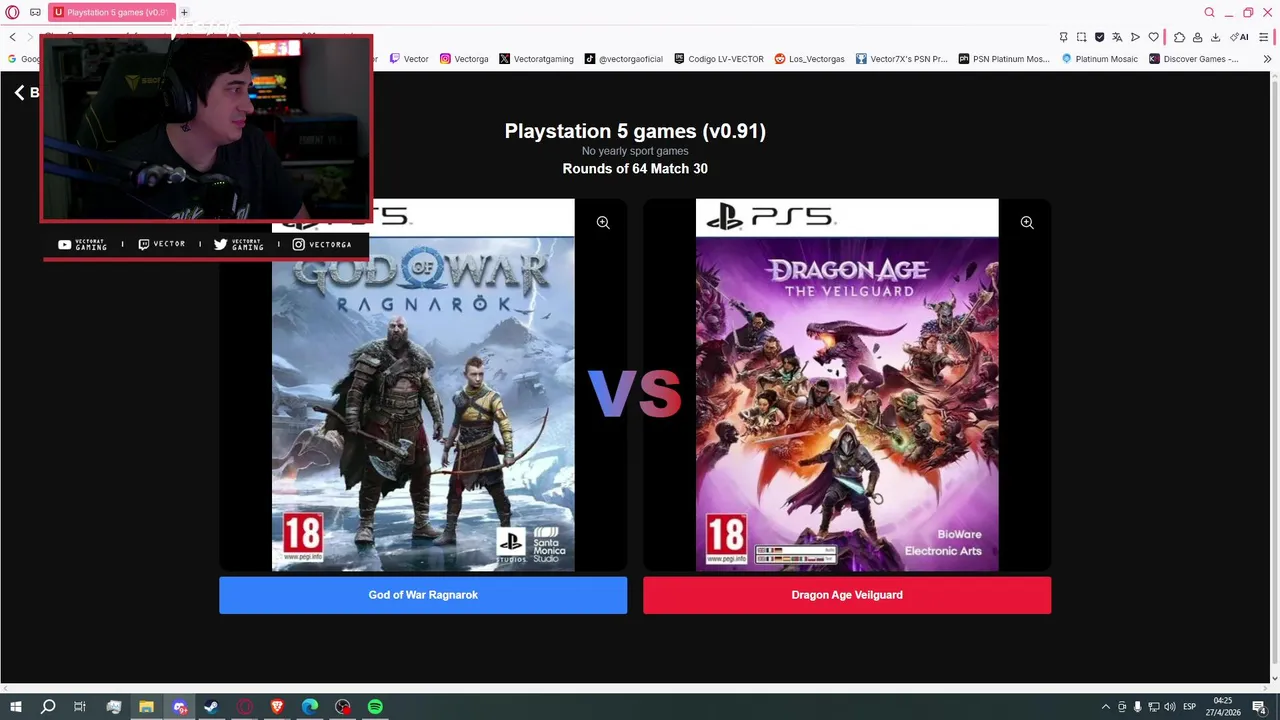Open the ad blocker shield icon
Viewport: 1280px width, 720px height.
pos(1099,37)
